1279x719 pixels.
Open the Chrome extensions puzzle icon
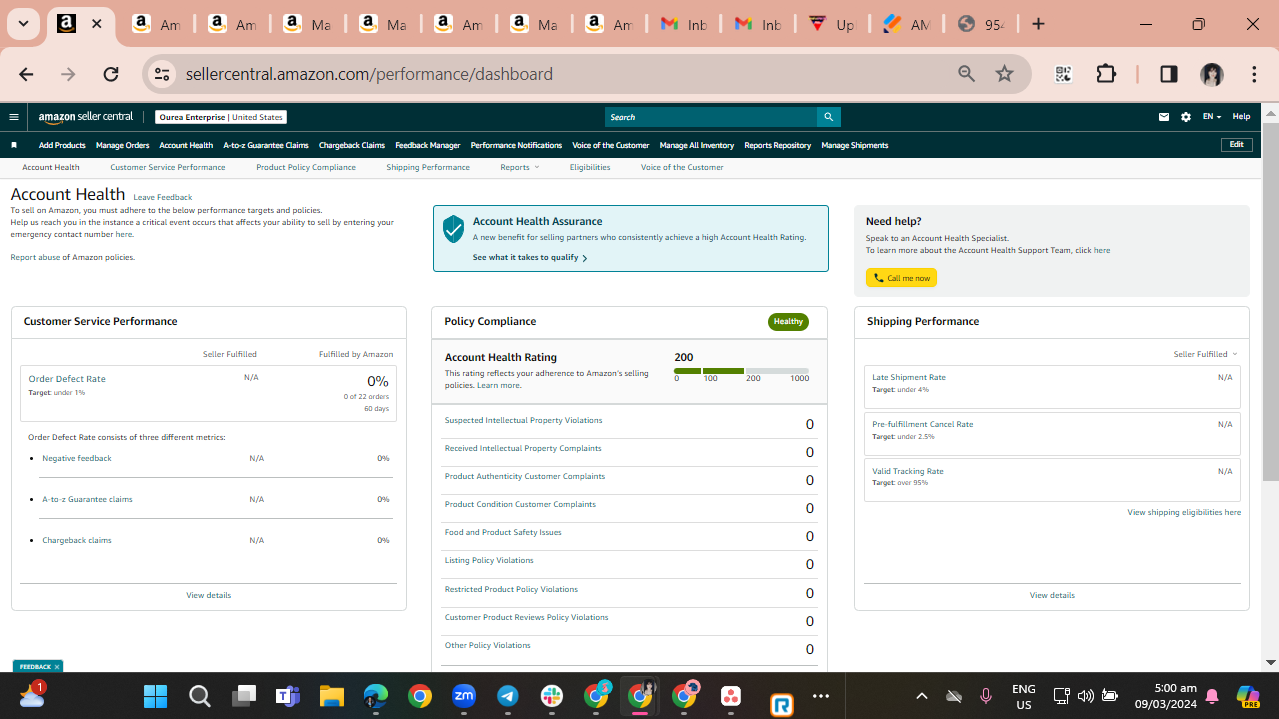[1106, 74]
